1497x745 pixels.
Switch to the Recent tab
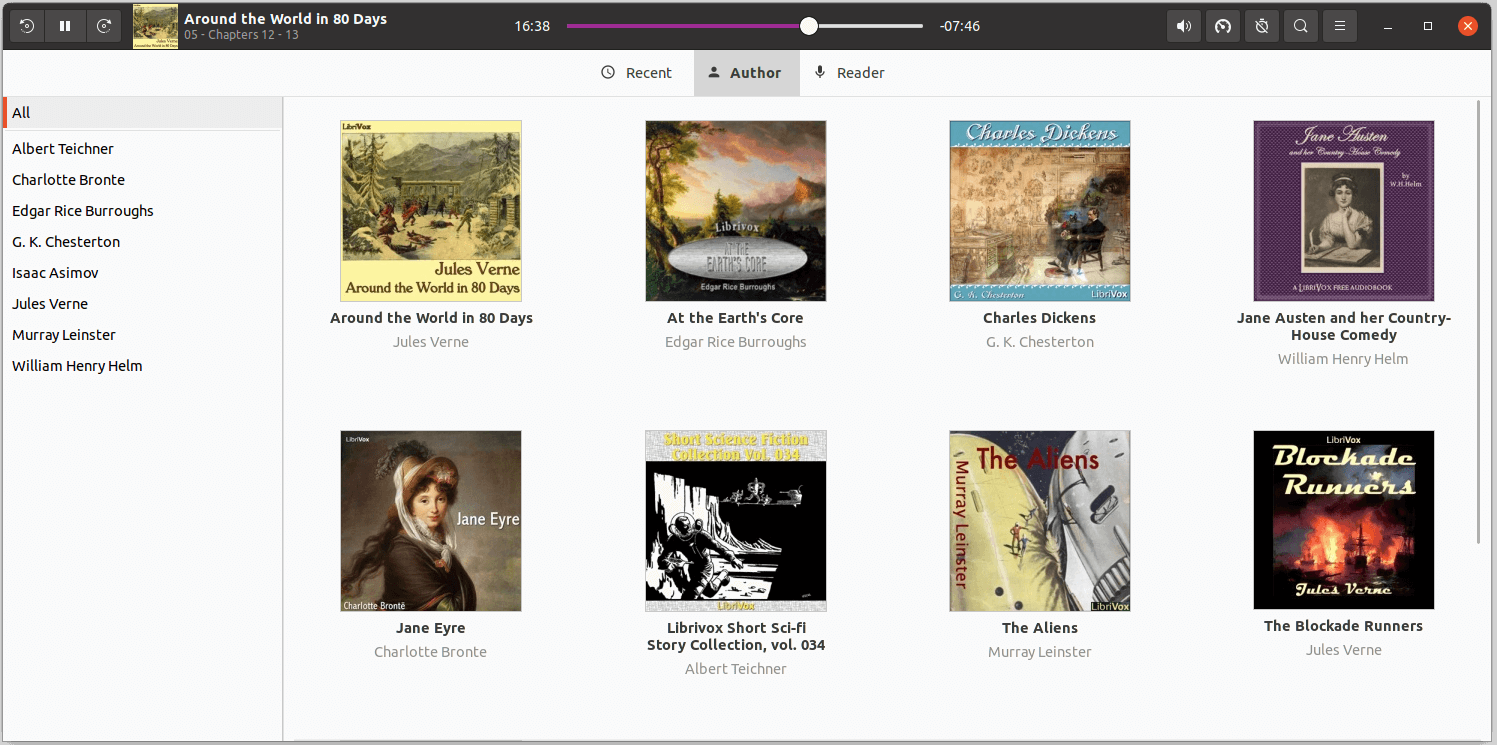coord(637,73)
